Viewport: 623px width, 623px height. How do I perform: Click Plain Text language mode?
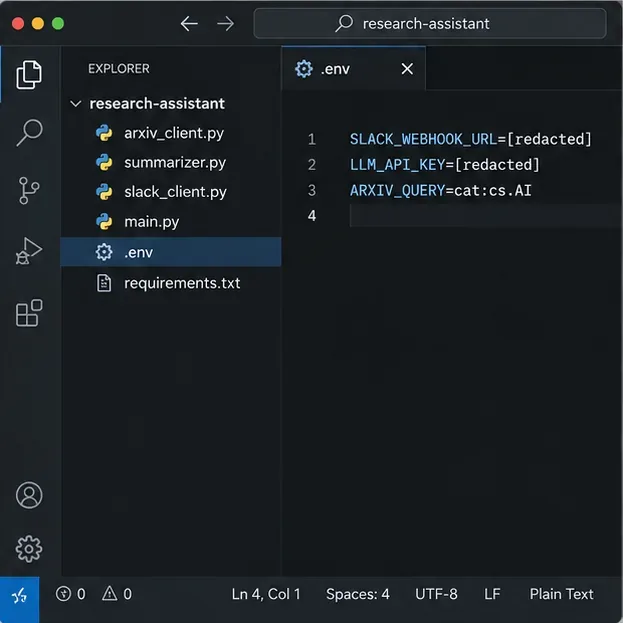[561, 594]
